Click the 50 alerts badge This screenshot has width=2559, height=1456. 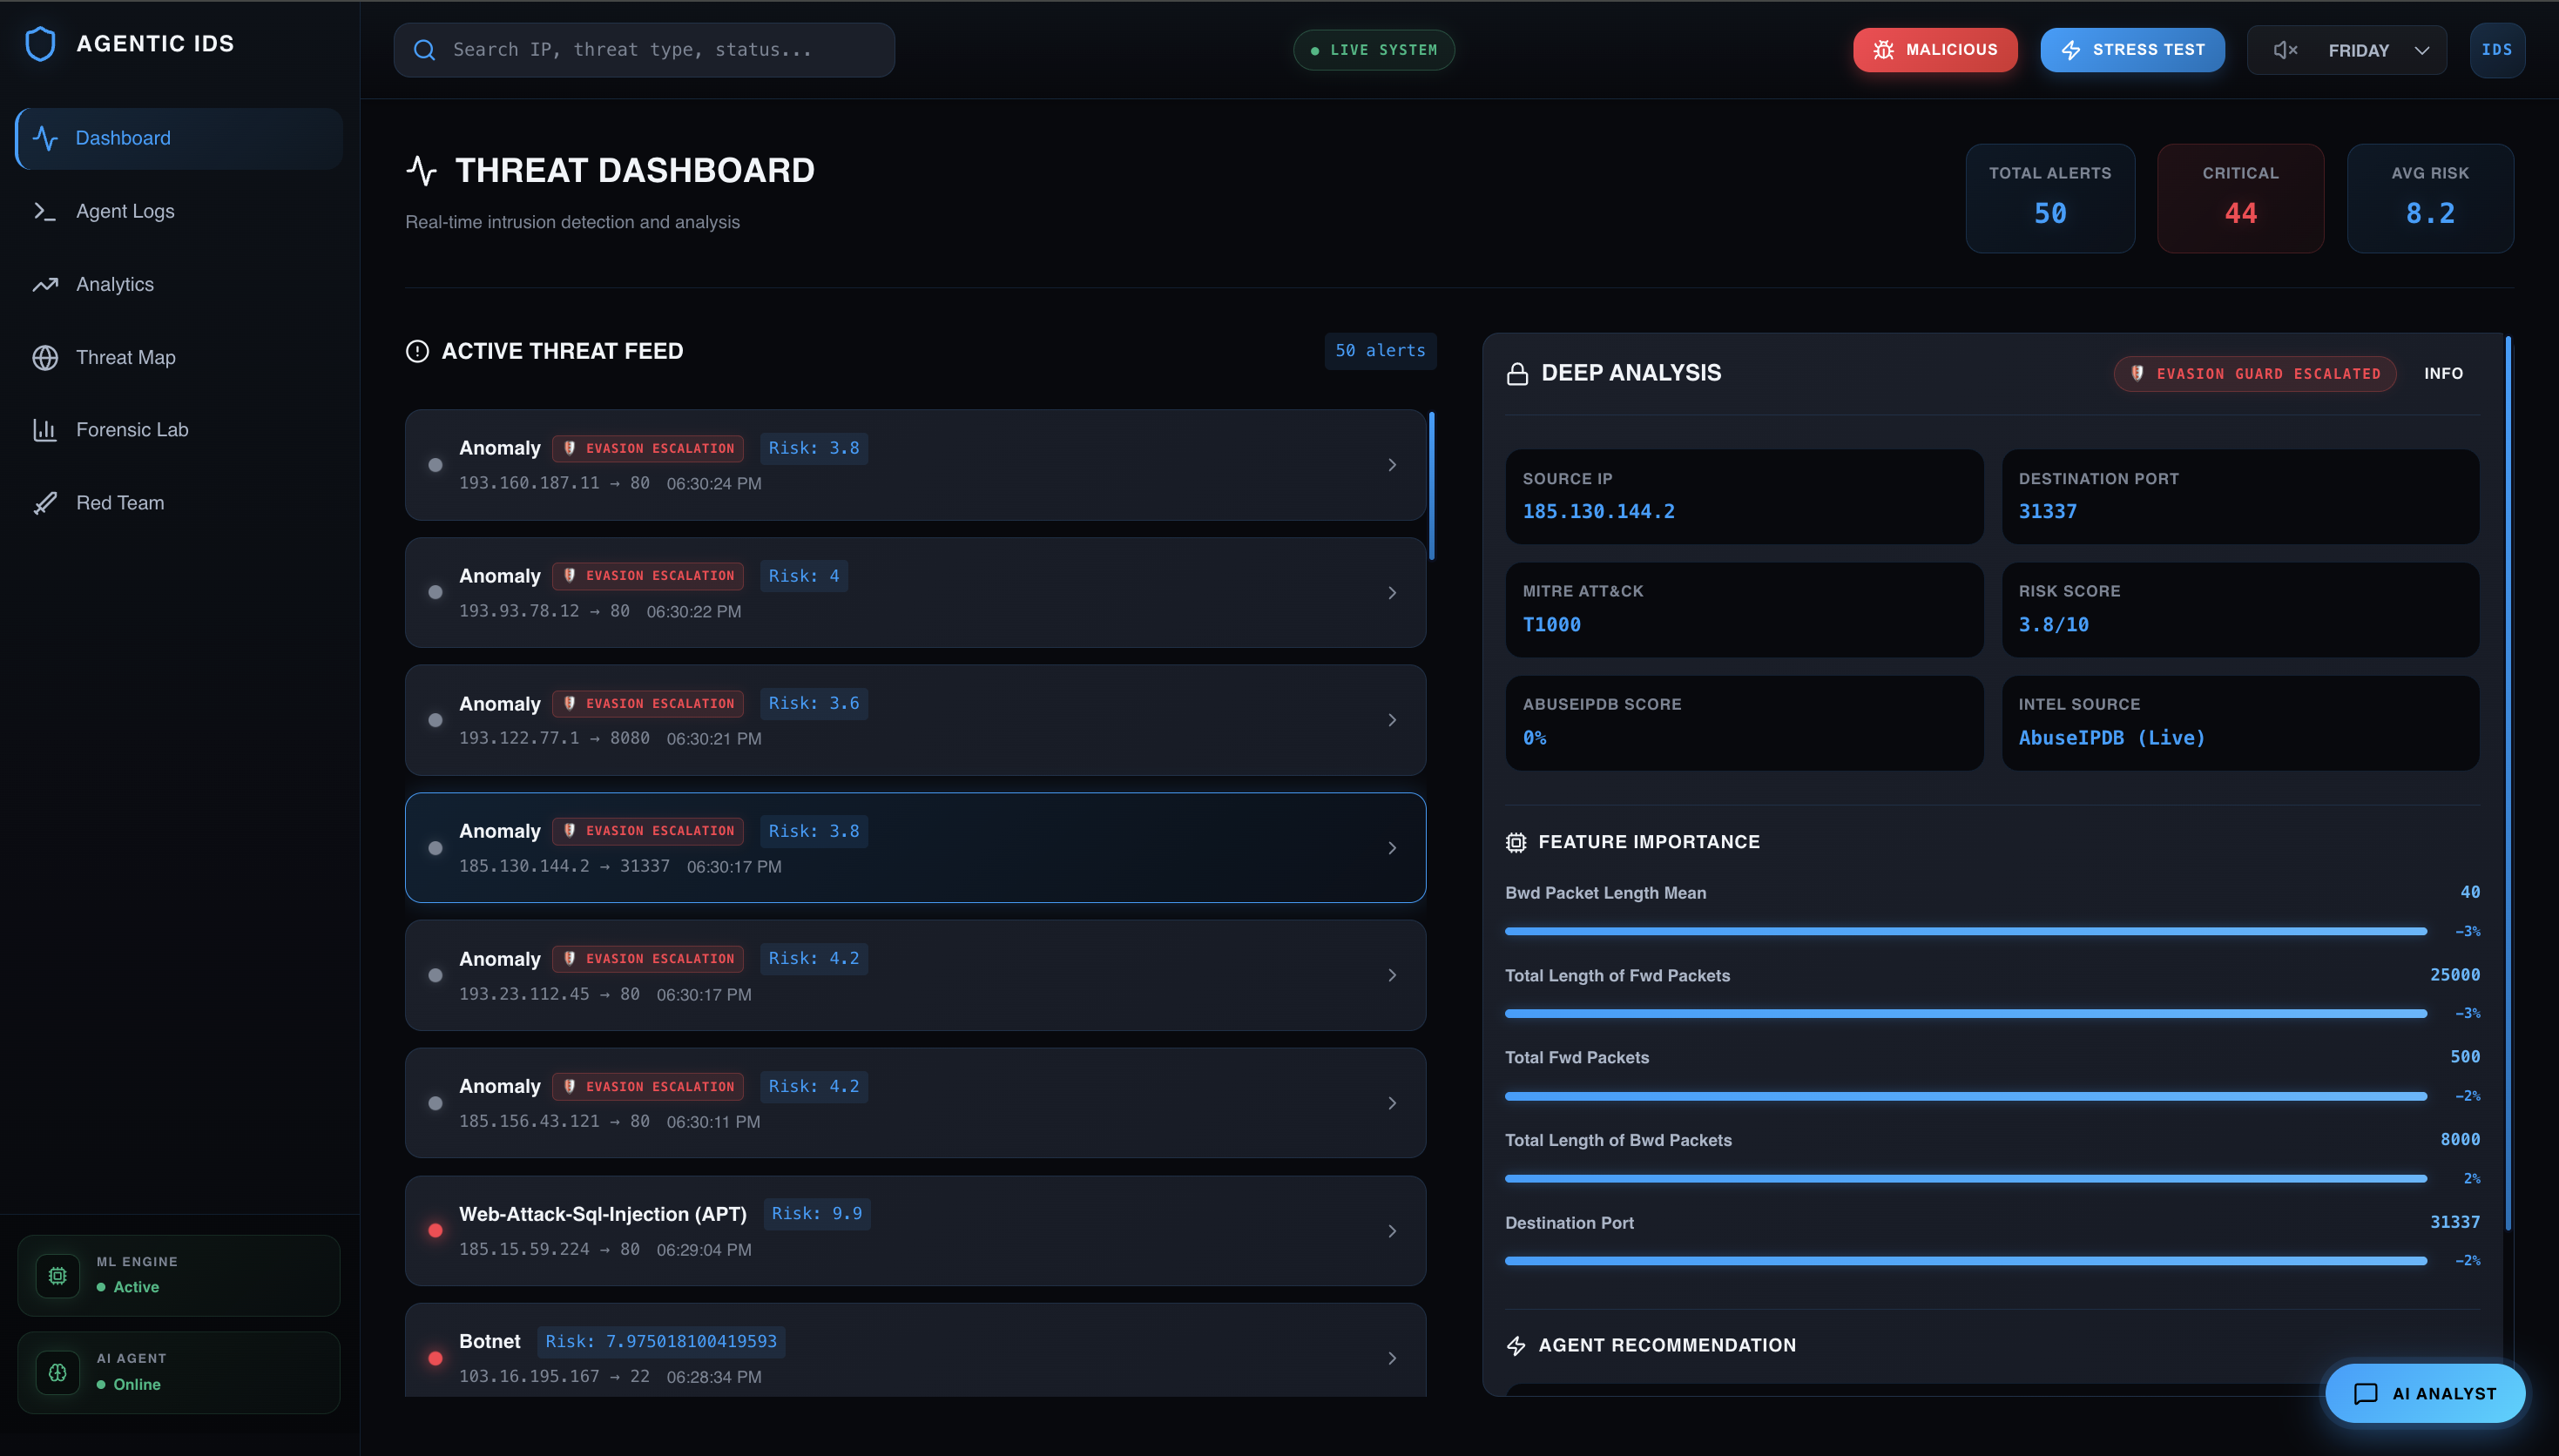1380,351
